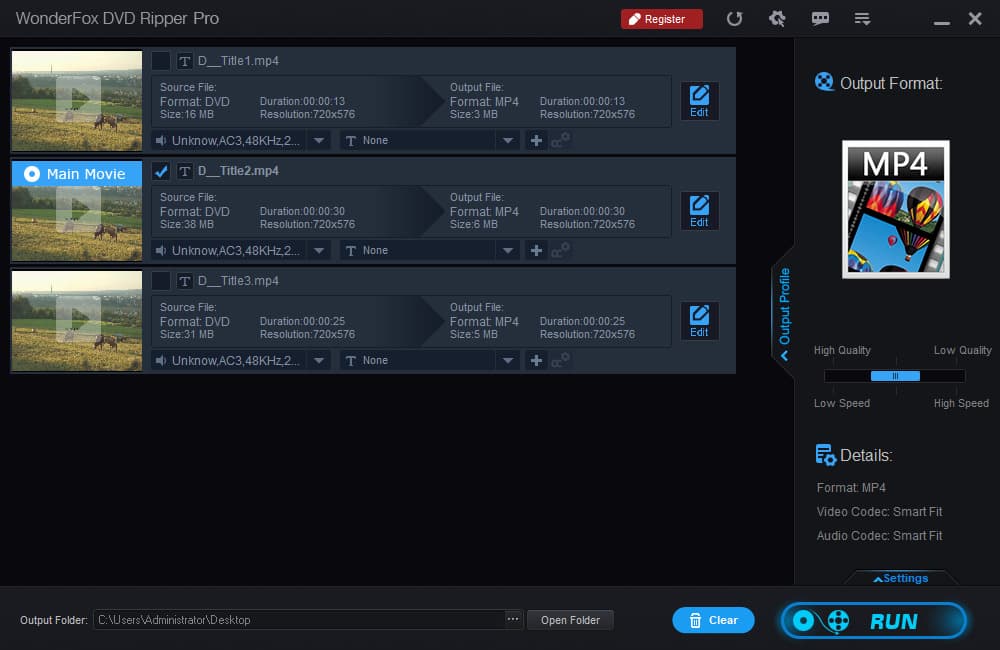Click the refresh icon in title bar

734,19
